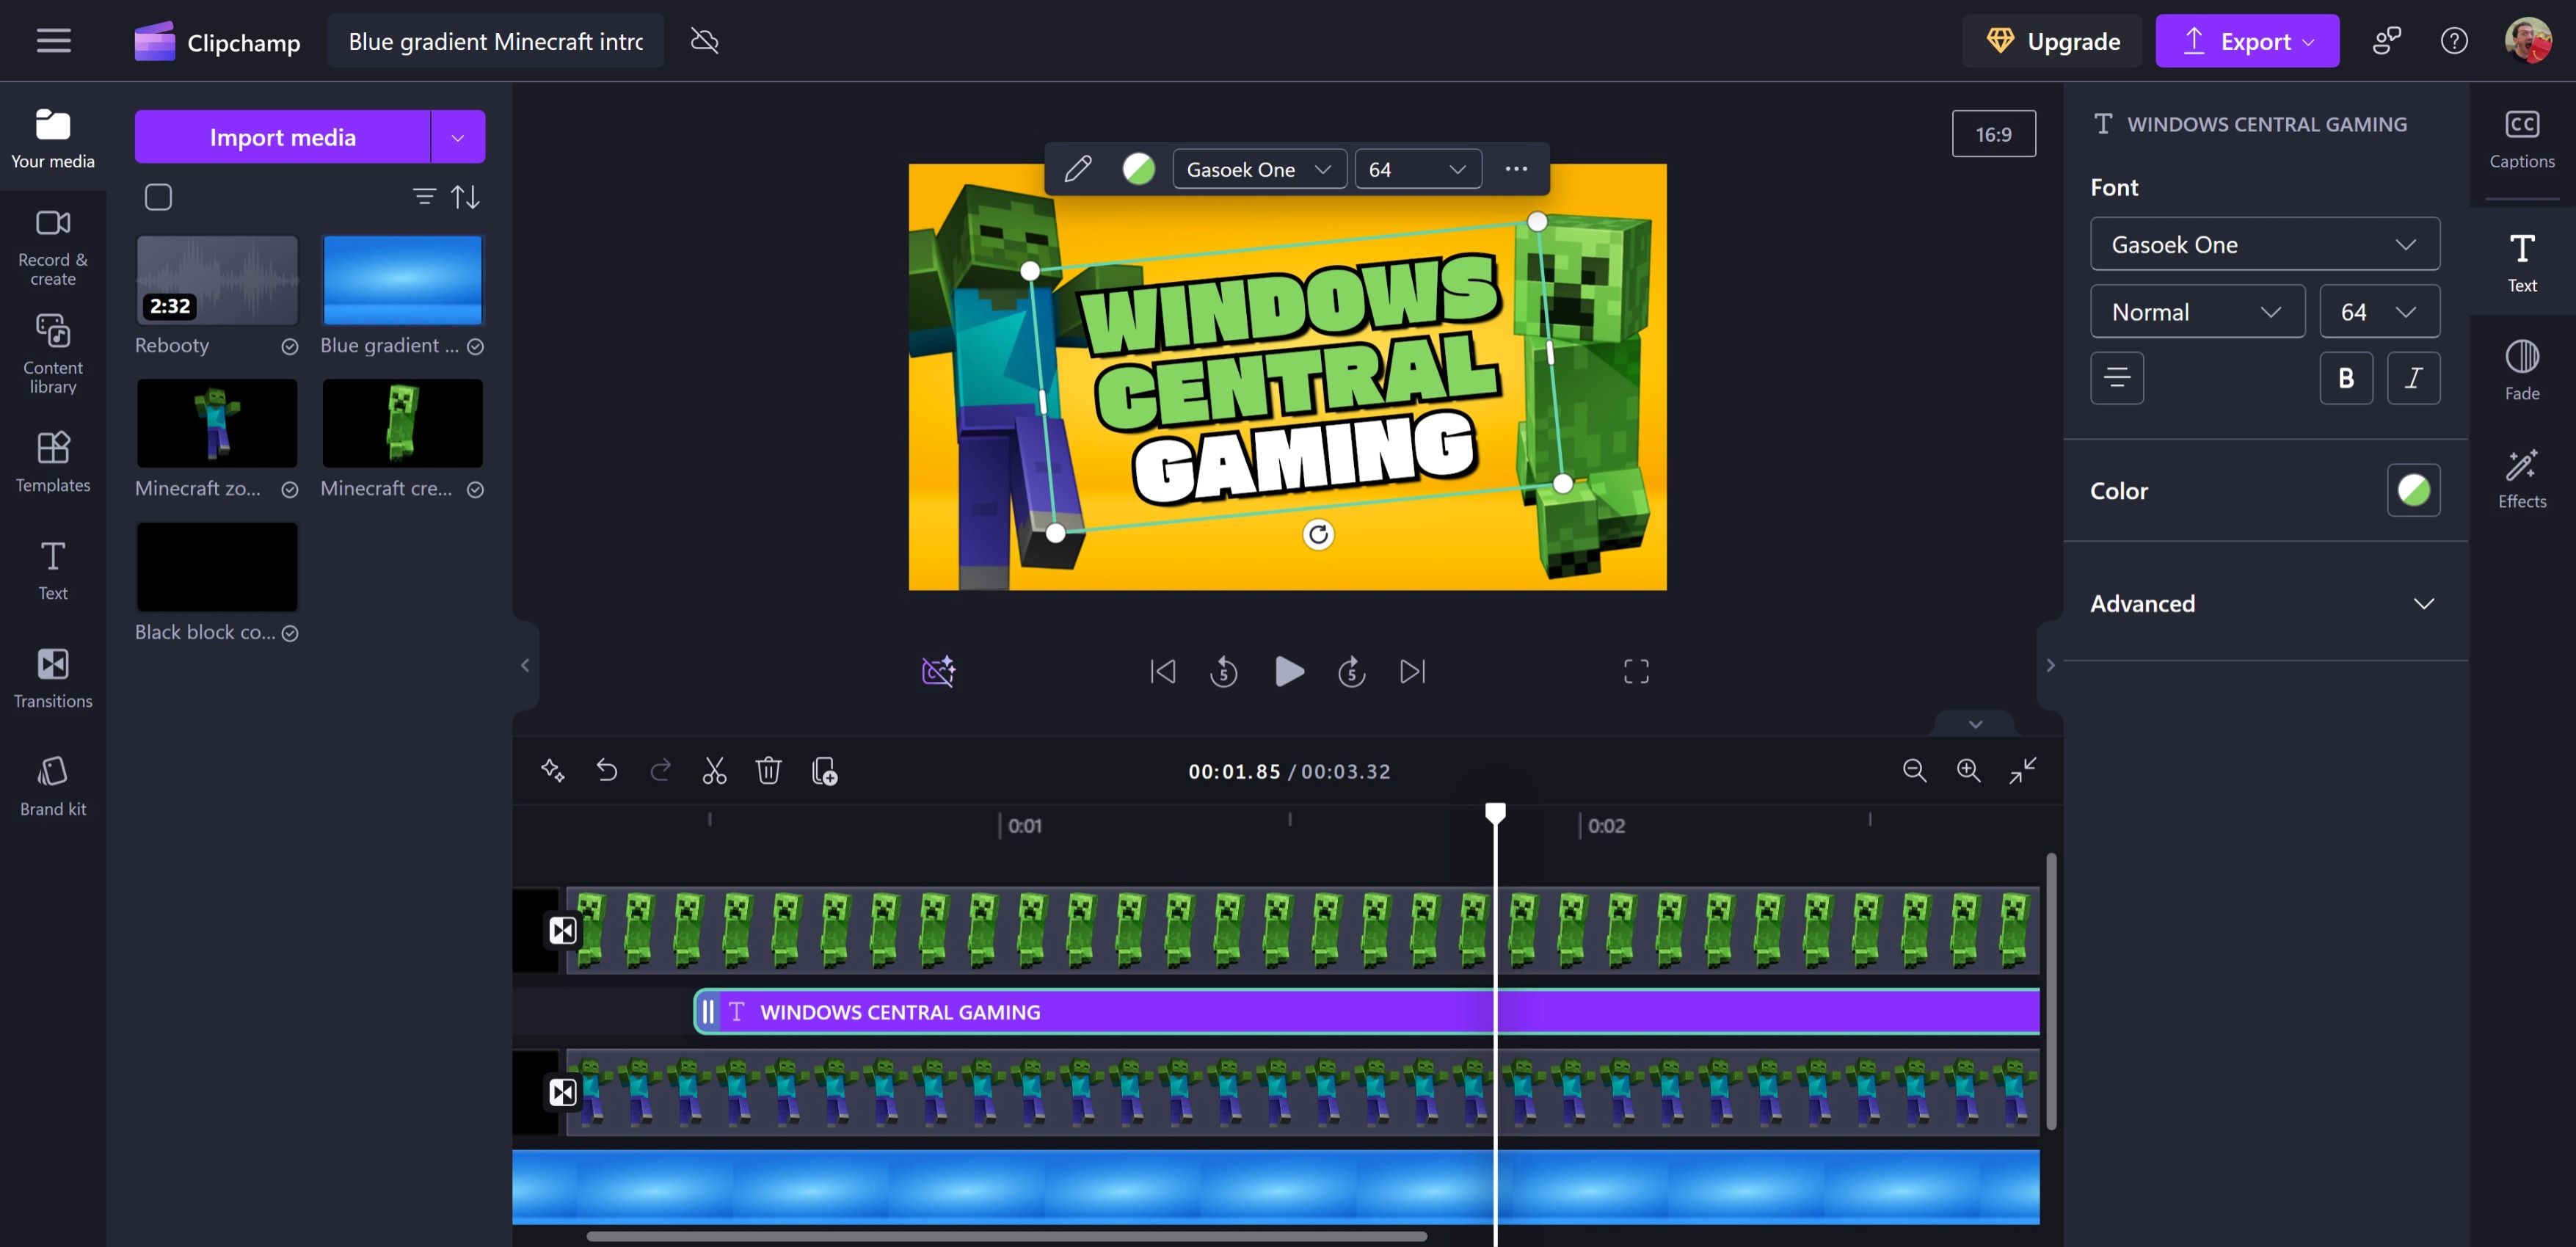Open the Effects panel tab
This screenshot has height=1247, width=2576.
click(2522, 479)
